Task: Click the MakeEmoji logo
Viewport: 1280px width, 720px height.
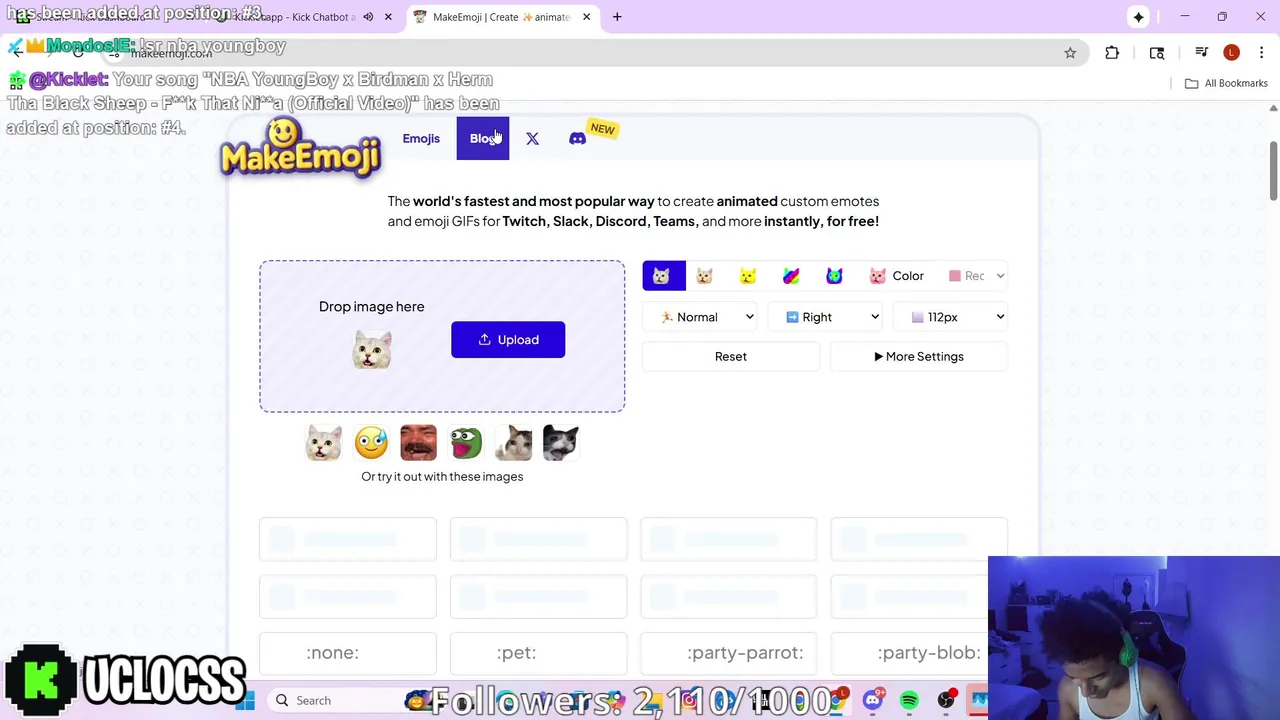Action: point(300,148)
